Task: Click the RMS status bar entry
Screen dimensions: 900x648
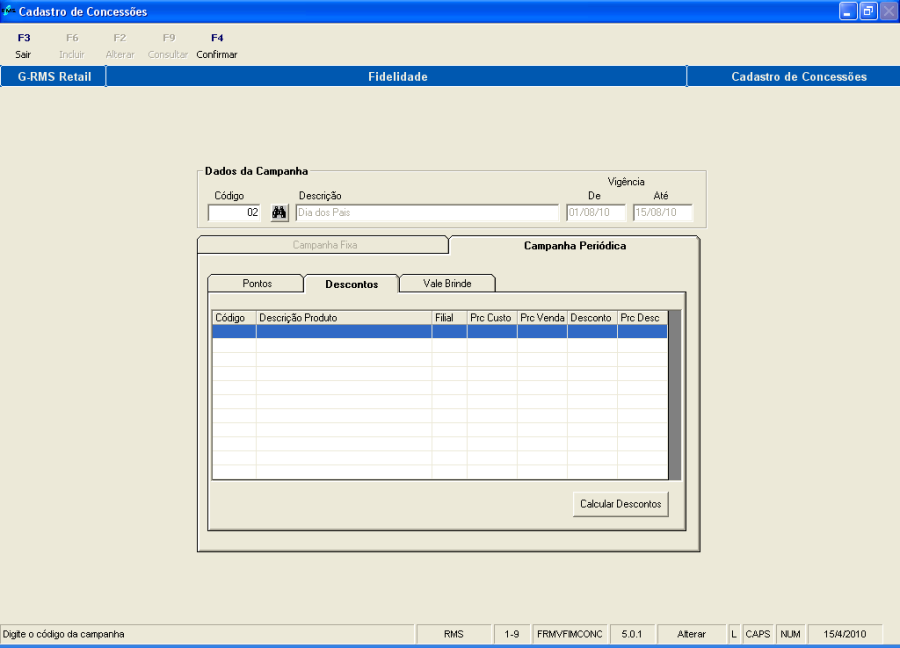Action: [453, 634]
